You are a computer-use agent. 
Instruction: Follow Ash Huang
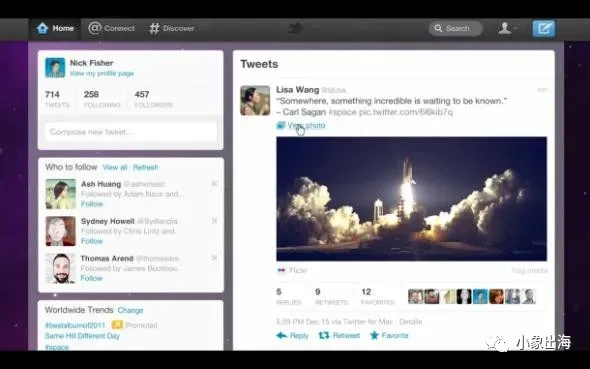[92, 204]
